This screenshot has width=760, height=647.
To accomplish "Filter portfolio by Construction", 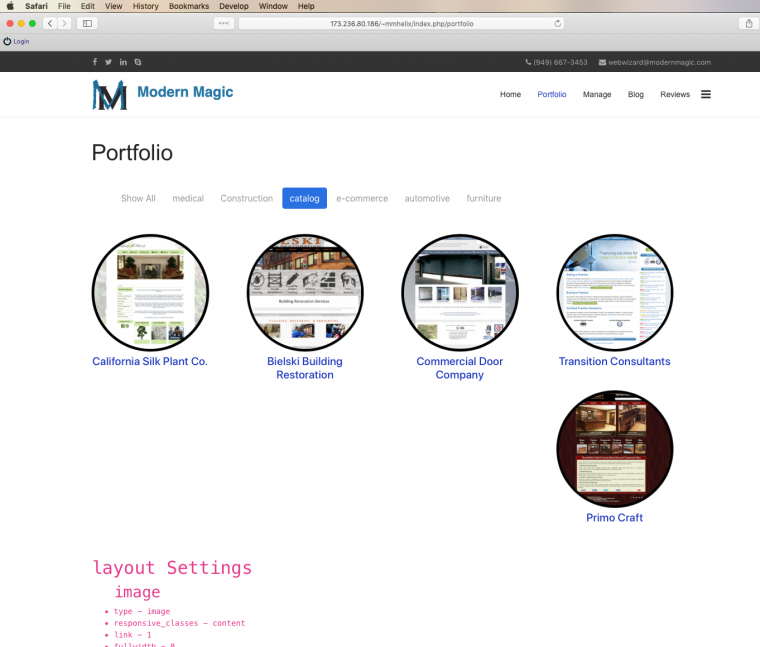I will coord(247,198).
